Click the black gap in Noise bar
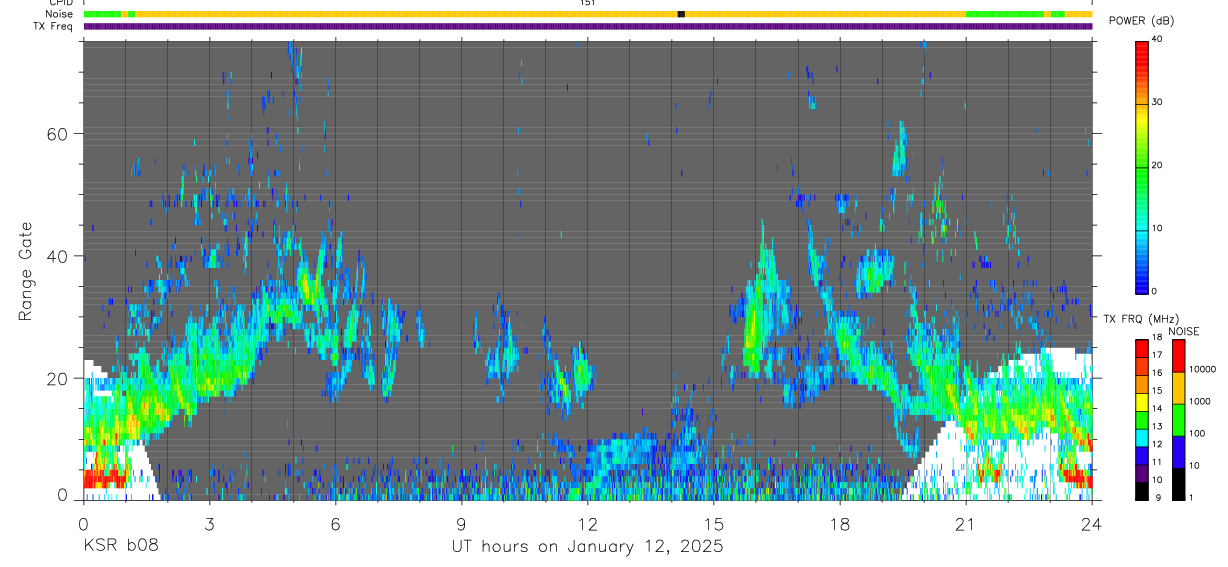1228x567 pixels. click(x=681, y=14)
